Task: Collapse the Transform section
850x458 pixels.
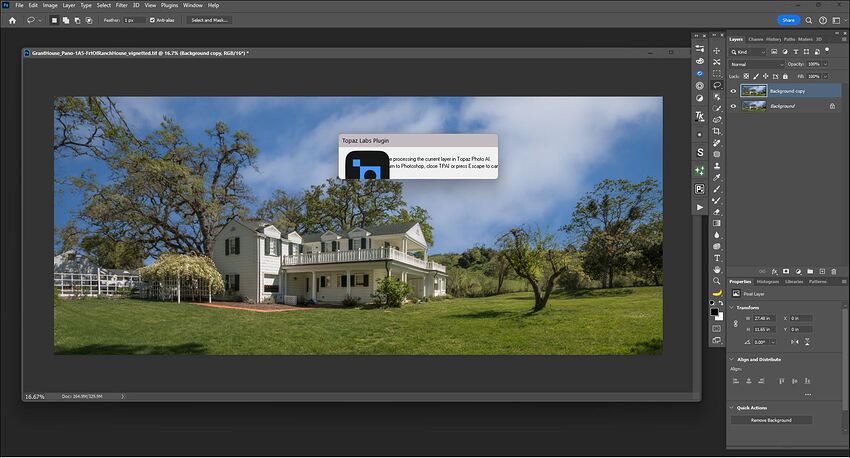Action: click(x=732, y=307)
